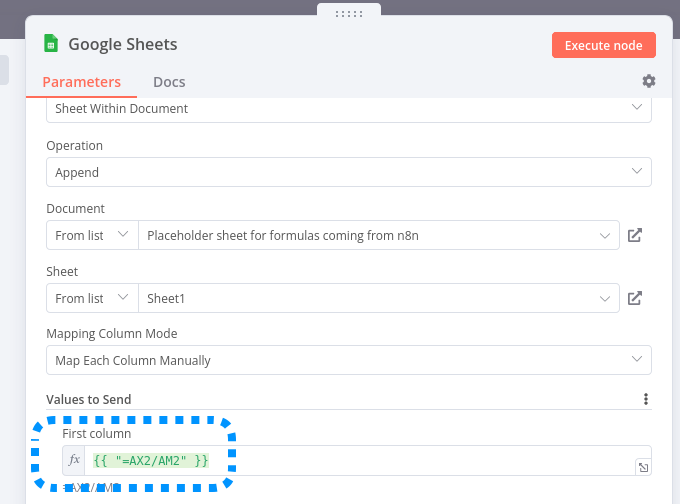Image resolution: width=680 pixels, height=504 pixels.
Task: Switch to the Docs tab
Action: point(169,82)
